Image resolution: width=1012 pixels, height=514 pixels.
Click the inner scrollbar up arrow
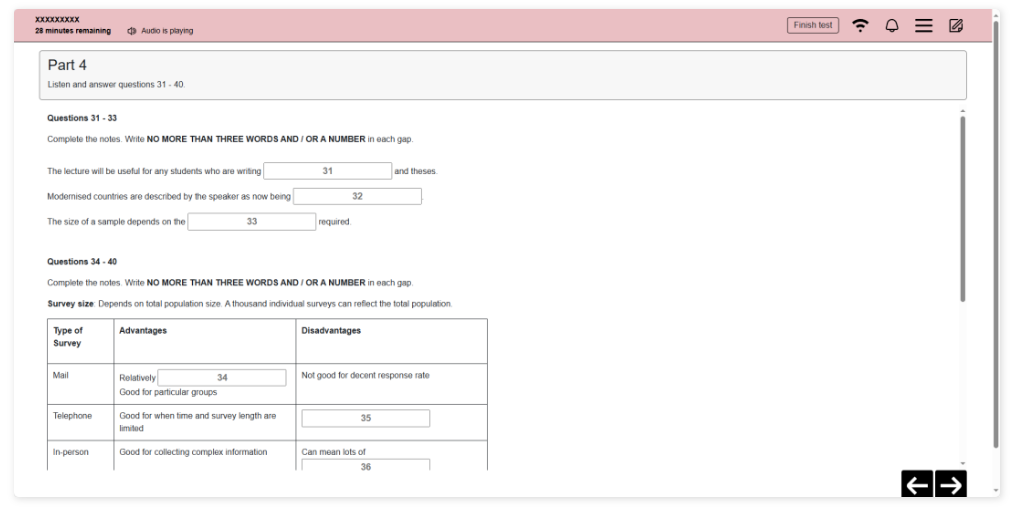pos(962,112)
